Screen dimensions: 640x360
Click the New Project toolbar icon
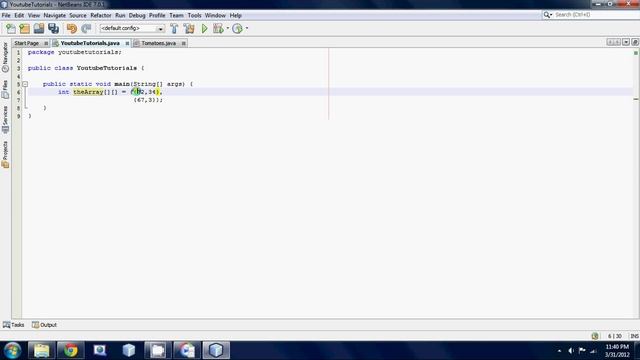click(24, 29)
